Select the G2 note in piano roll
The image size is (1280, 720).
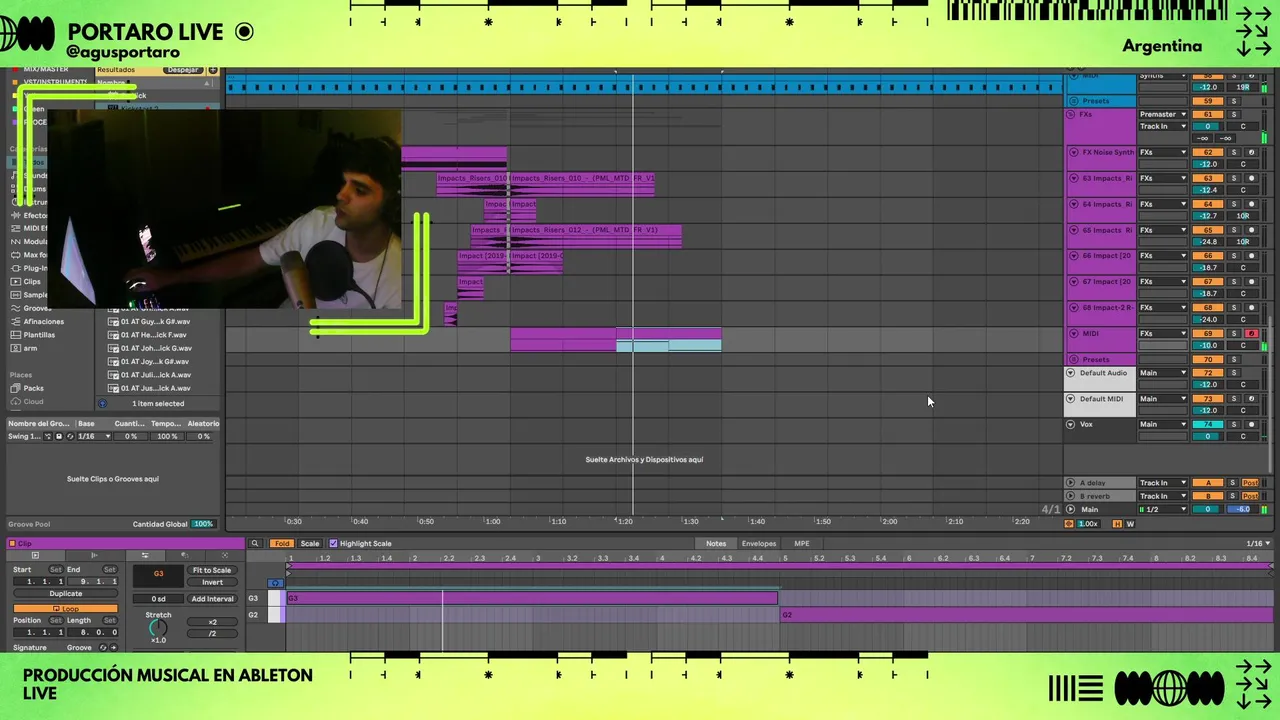point(1026,615)
